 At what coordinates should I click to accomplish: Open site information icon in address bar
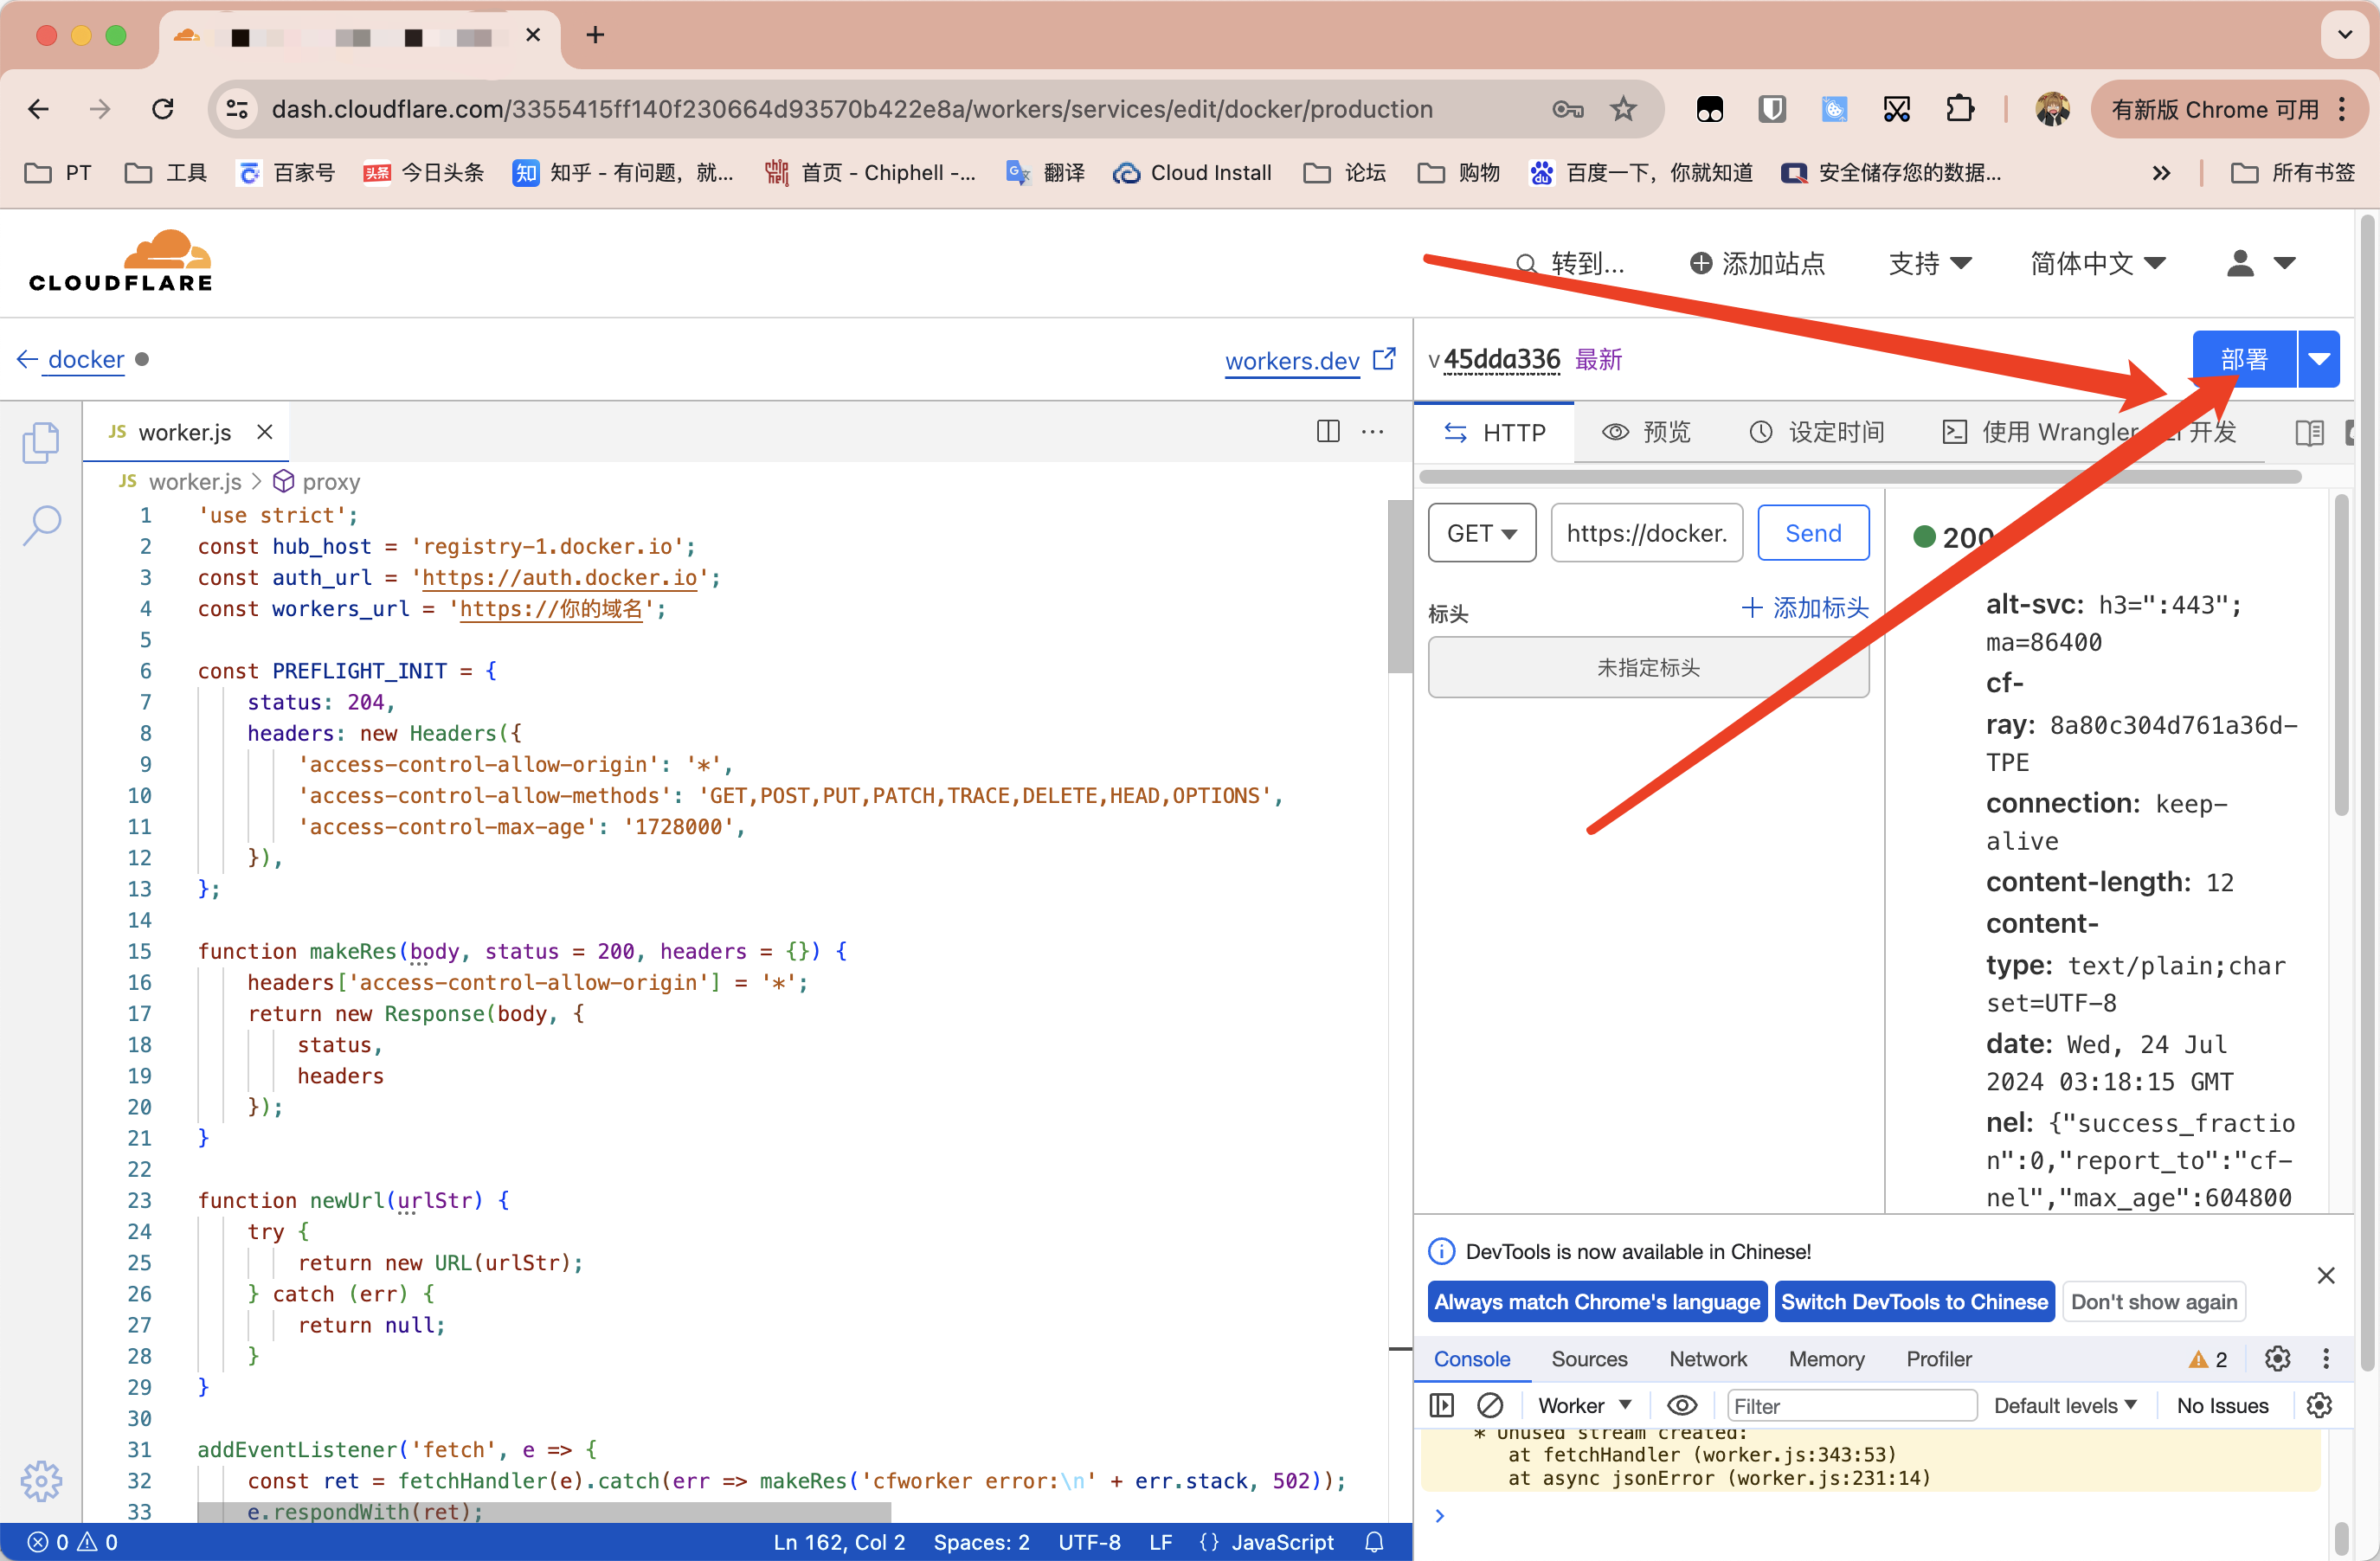pos(237,109)
